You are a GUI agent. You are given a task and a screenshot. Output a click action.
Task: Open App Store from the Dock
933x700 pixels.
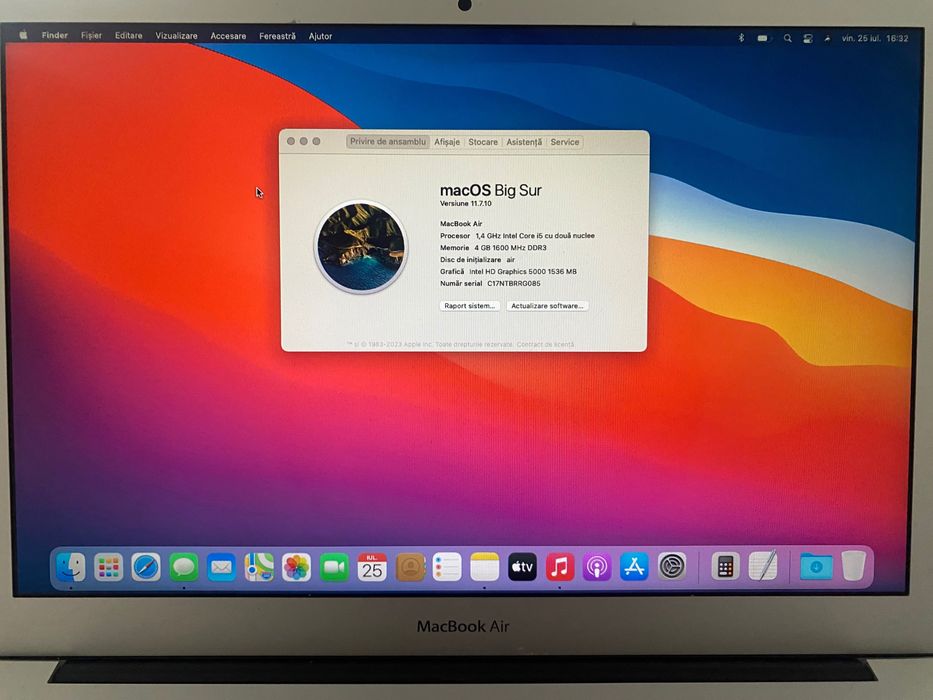[x=634, y=567]
